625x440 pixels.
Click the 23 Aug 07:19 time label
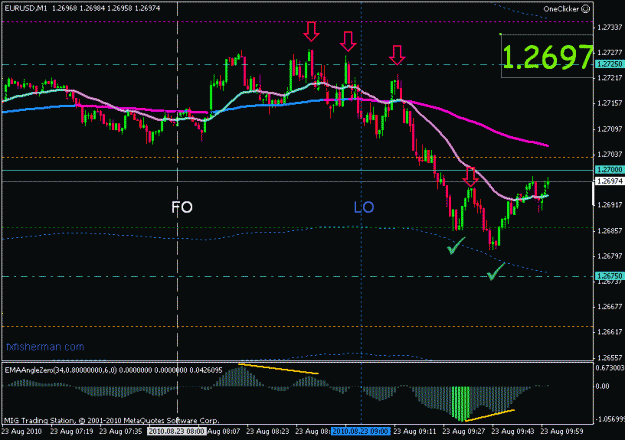pyautogui.click(x=72, y=431)
